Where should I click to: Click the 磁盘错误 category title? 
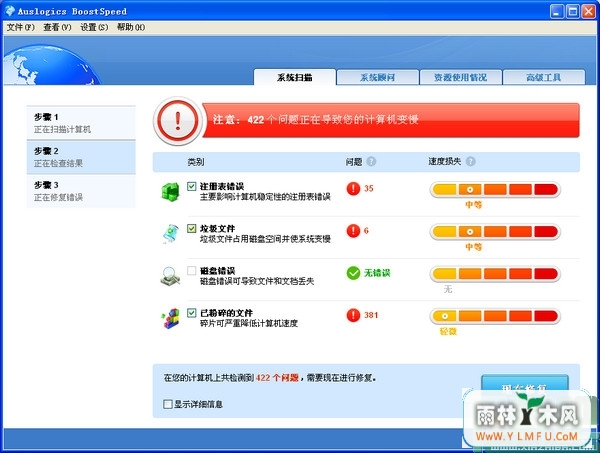click(x=217, y=271)
